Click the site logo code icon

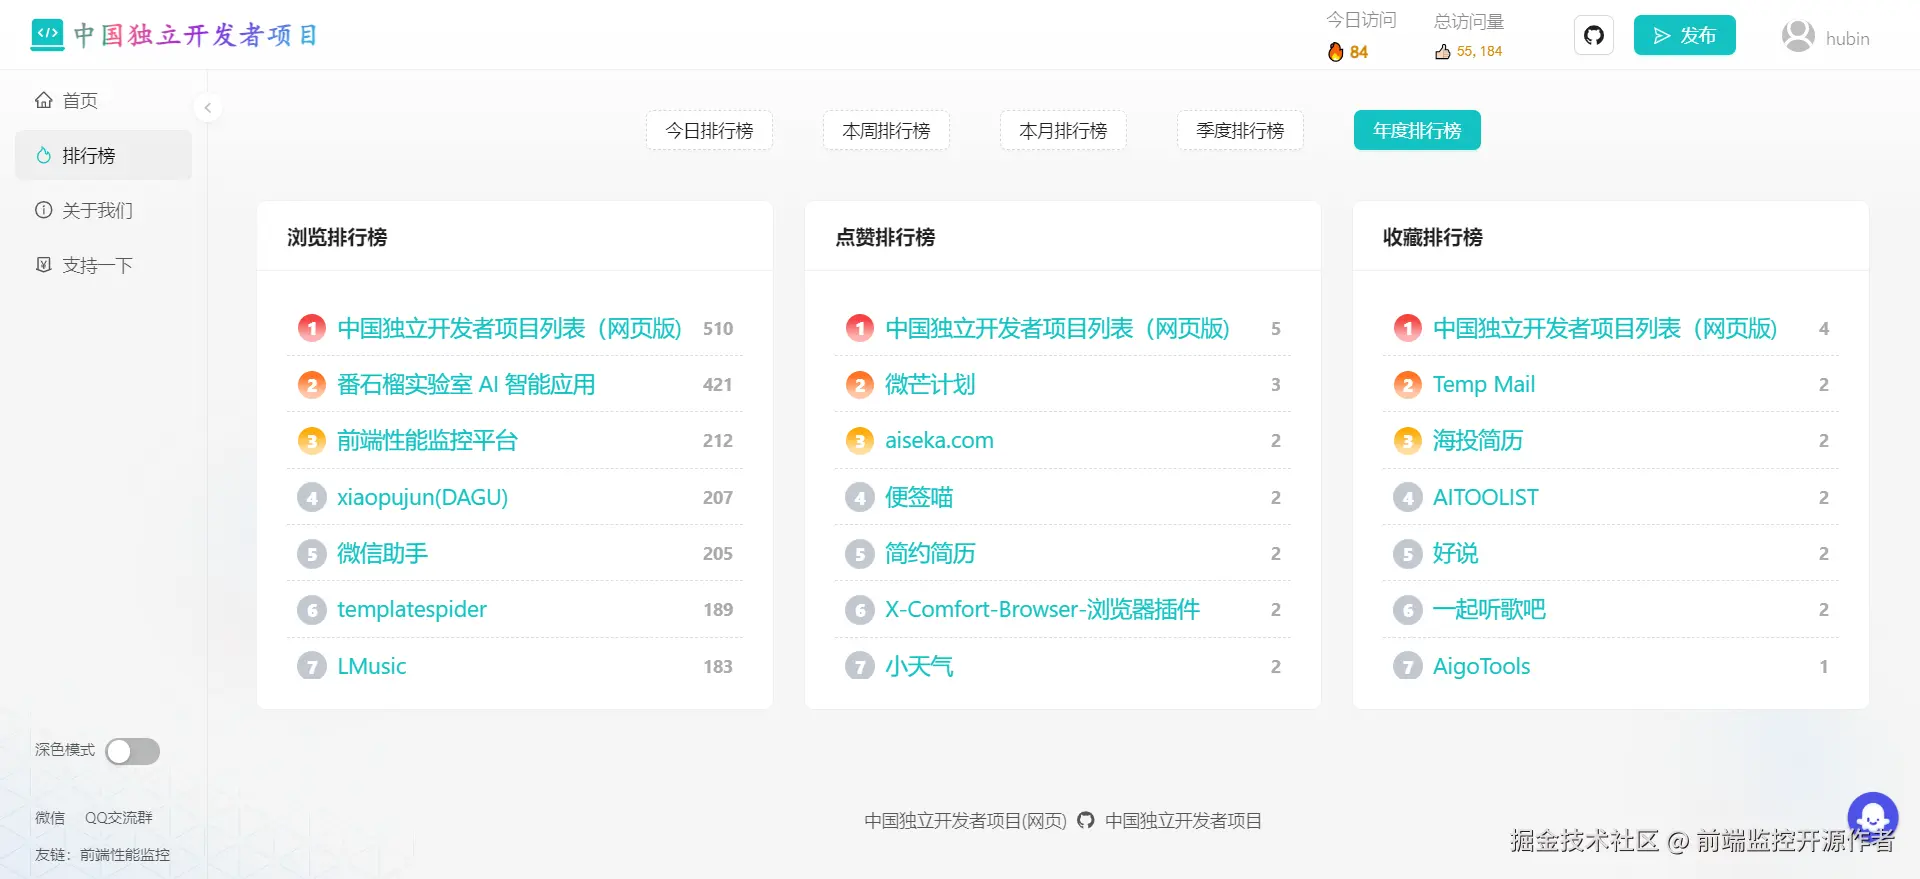(x=47, y=35)
